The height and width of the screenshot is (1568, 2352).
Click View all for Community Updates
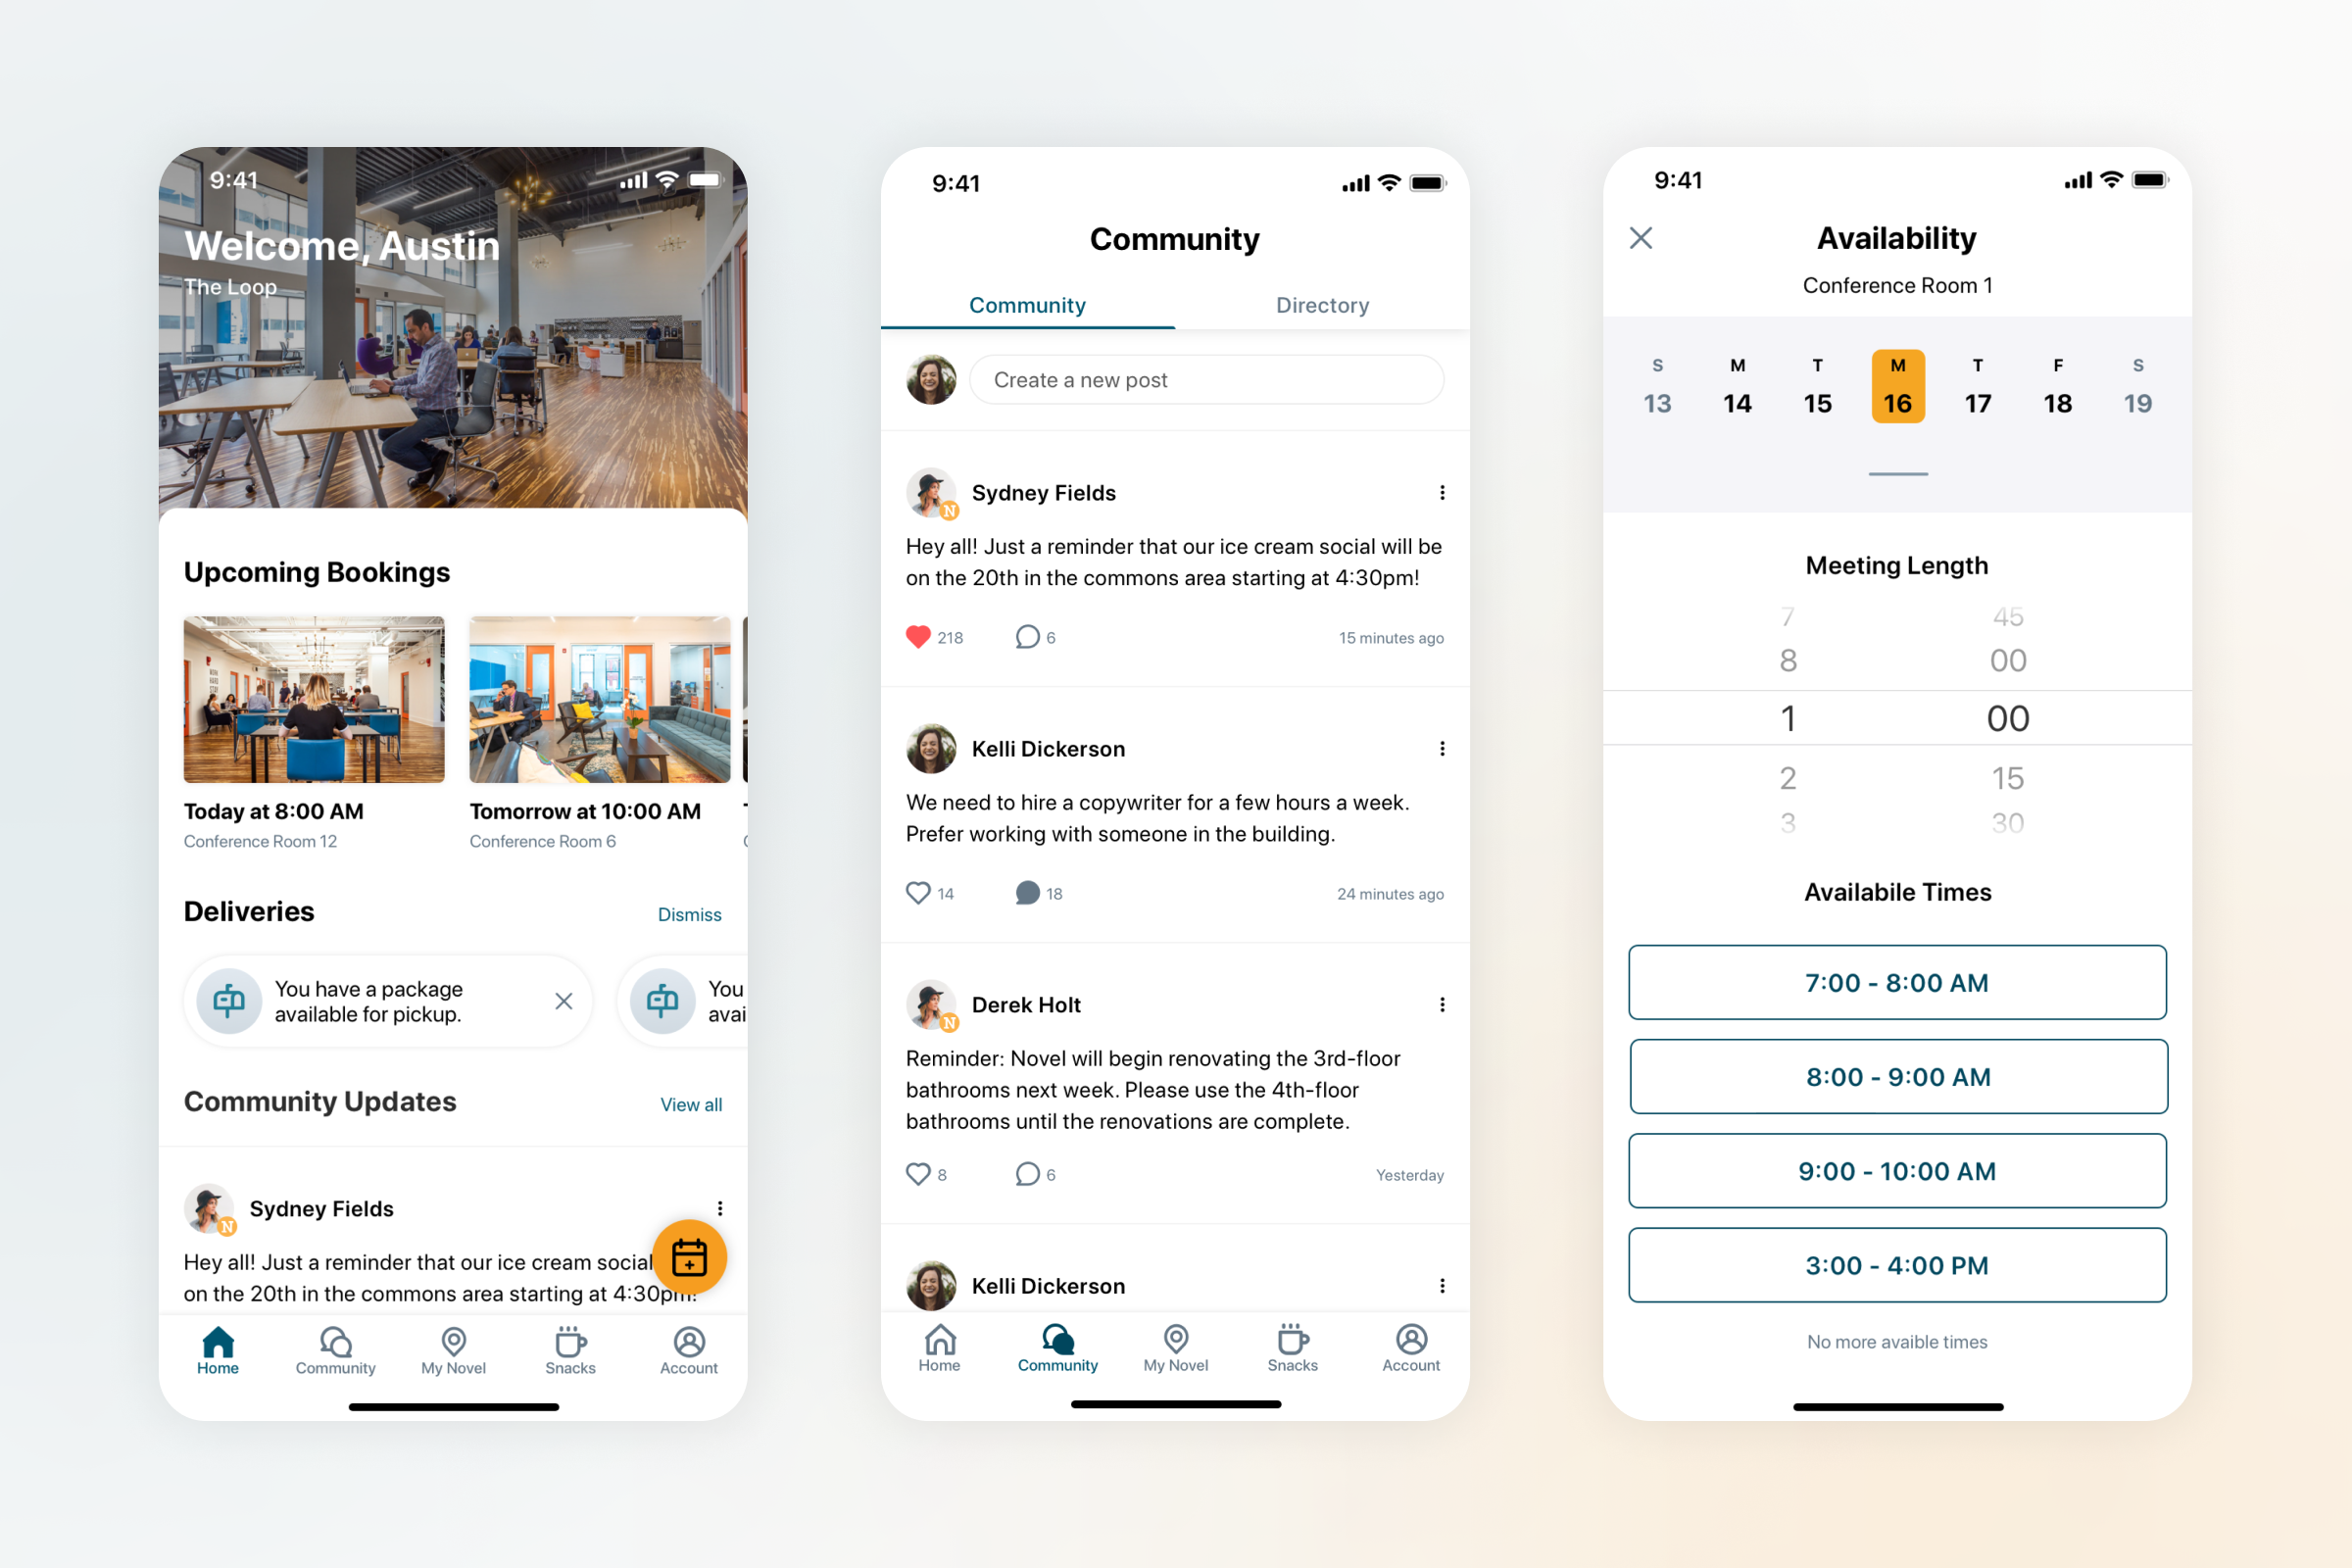click(x=691, y=1104)
